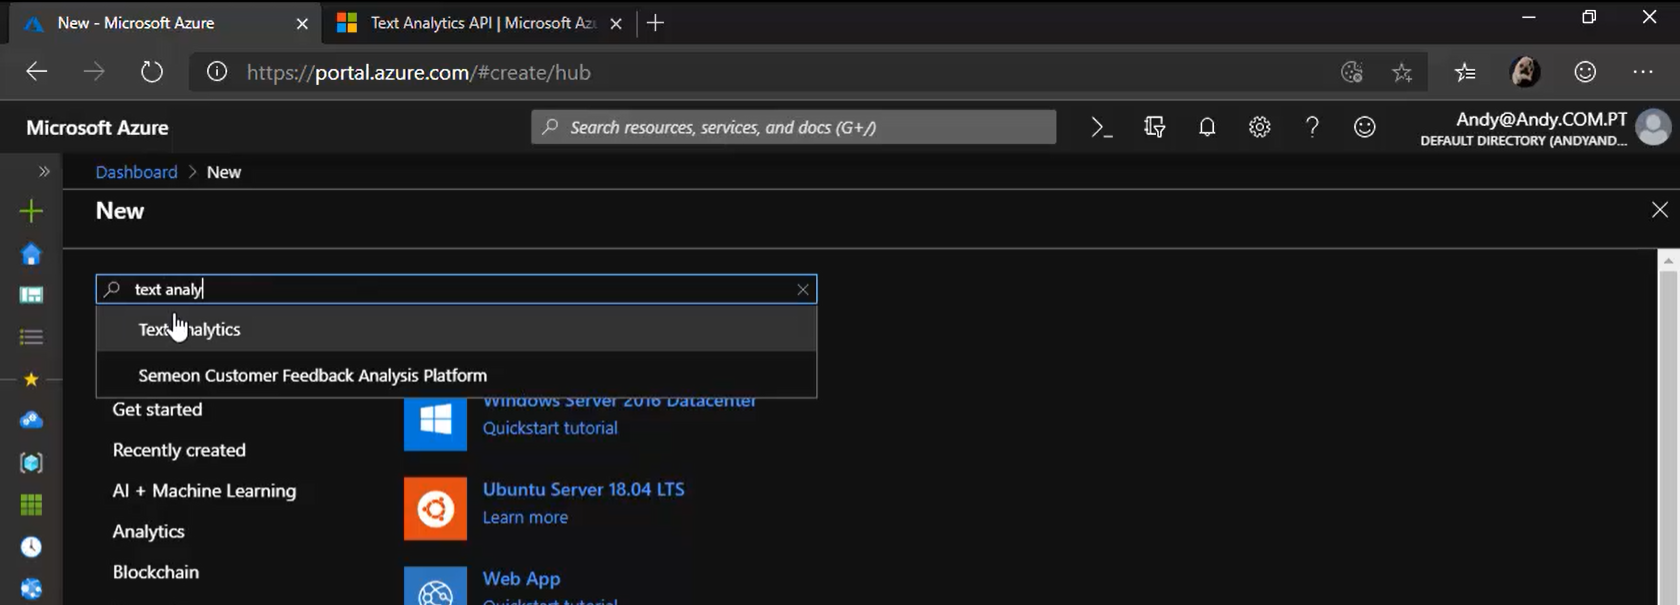Click scroll up arrow on blade scrollbar
Screen dimensions: 1680x605
[x=1668, y=261]
